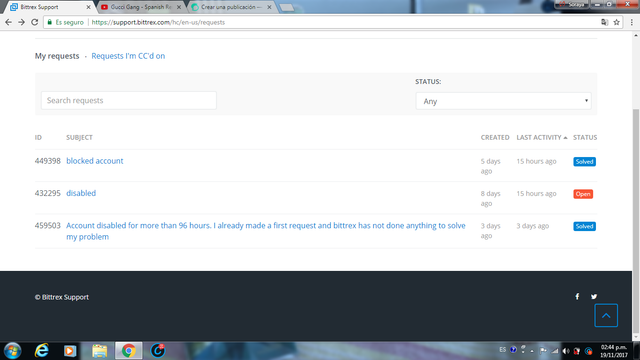Screen dimensions: 640x360
Task: Open the Chrome three-dot menu
Action: [631, 22]
